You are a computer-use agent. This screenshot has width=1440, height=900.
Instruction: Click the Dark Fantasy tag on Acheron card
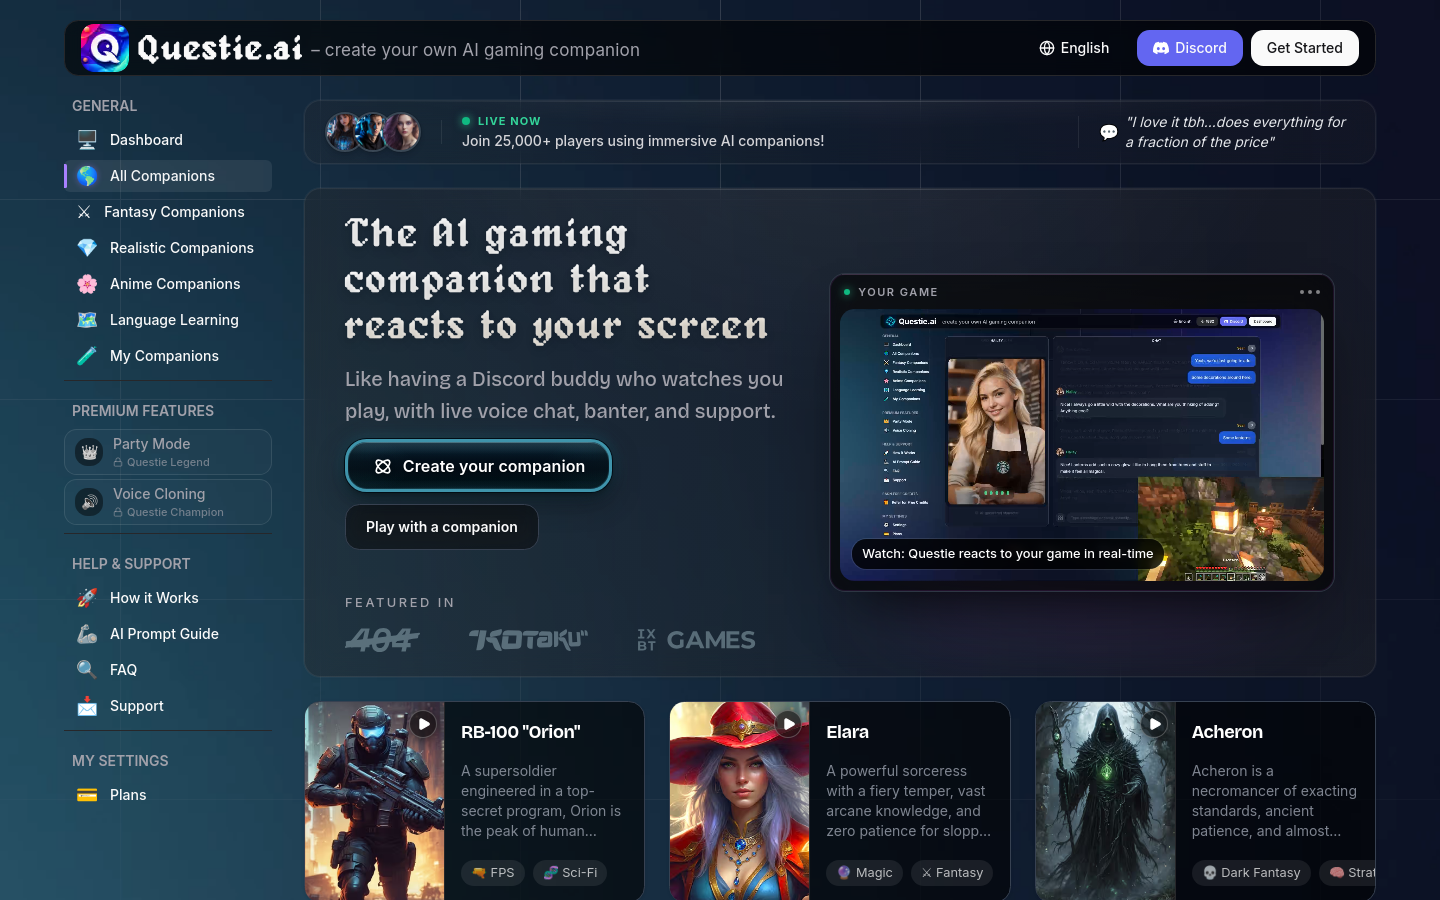click(1251, 873)
